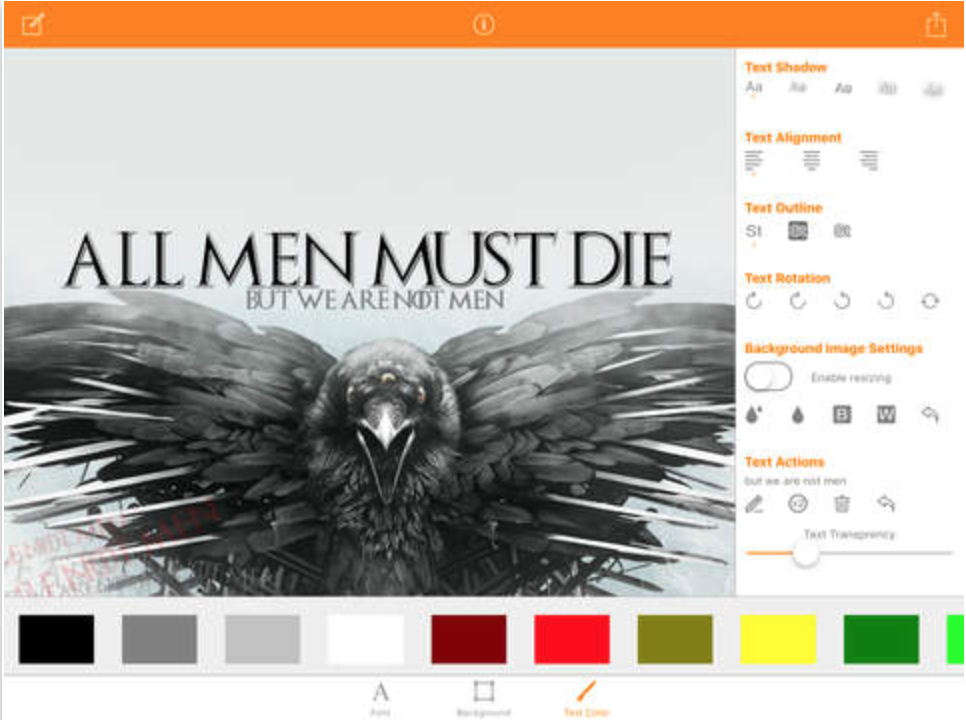966x720 pixels.
Task: Select the 'BUT WE ARE NOT MEN' text on canvas
Action: pos(375,298)
